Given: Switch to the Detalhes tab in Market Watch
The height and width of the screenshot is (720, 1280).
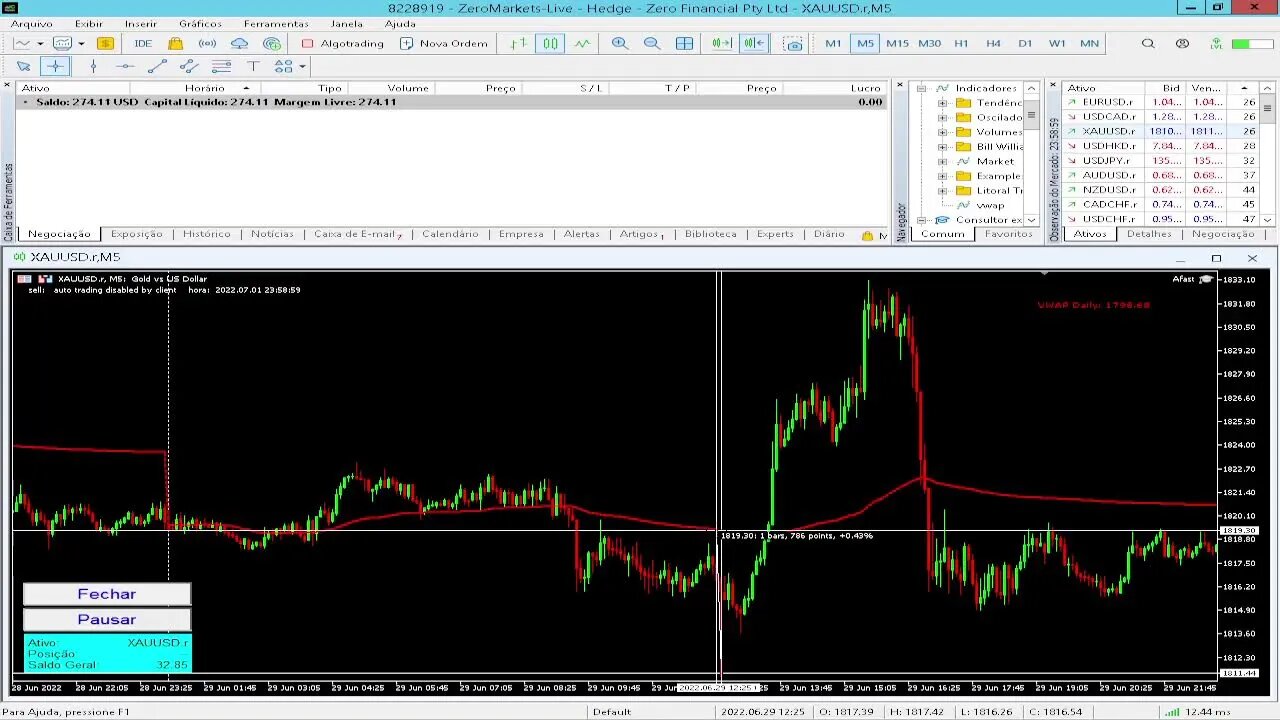Looking at the screenshot, I should (1149, 234).
